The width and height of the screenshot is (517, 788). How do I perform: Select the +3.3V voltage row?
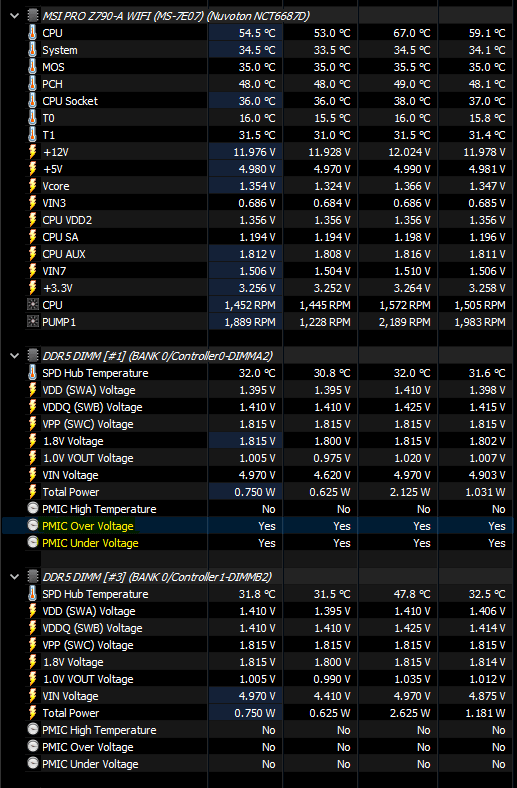click(269, 288)
